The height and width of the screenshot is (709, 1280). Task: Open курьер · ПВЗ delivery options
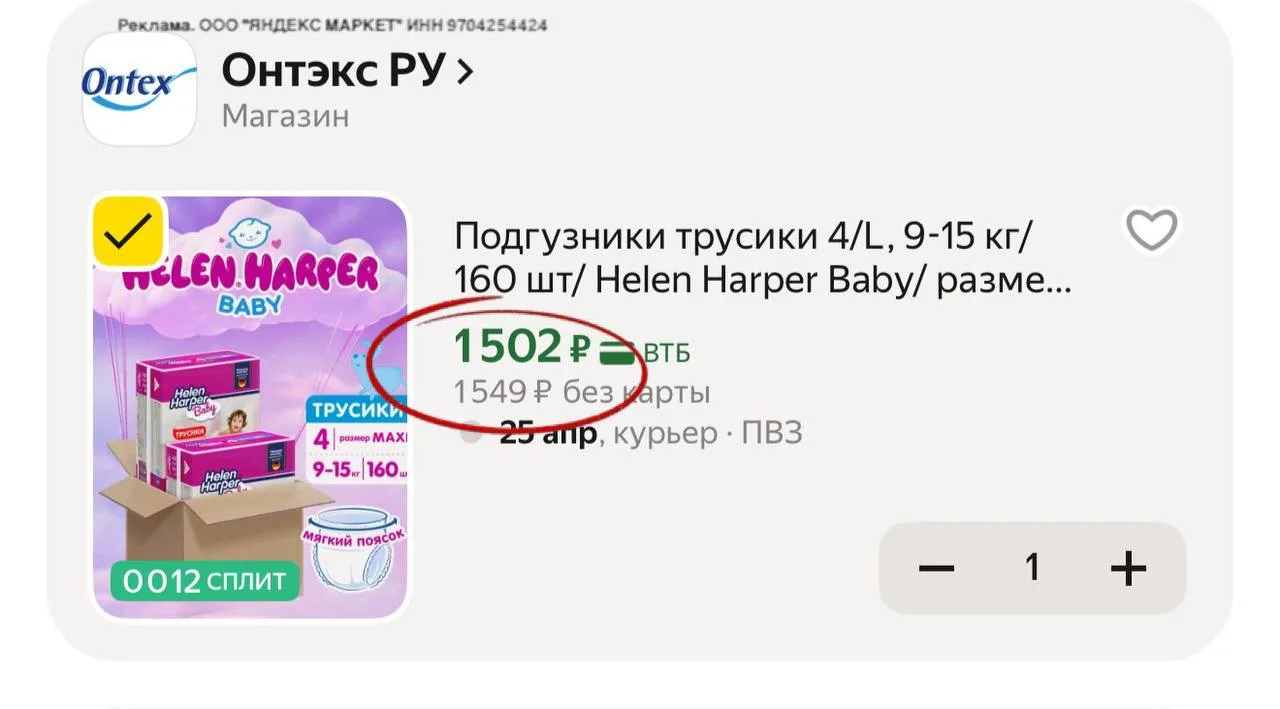(707, 433)
